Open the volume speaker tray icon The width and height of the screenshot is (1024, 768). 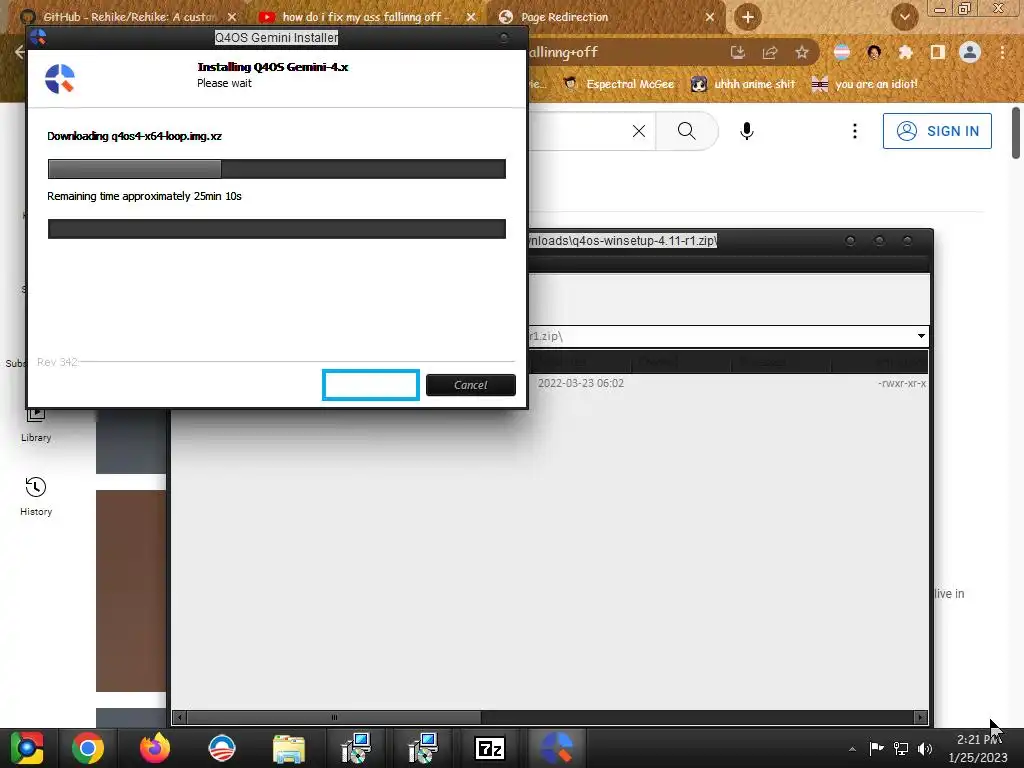[x=925, y=748]
